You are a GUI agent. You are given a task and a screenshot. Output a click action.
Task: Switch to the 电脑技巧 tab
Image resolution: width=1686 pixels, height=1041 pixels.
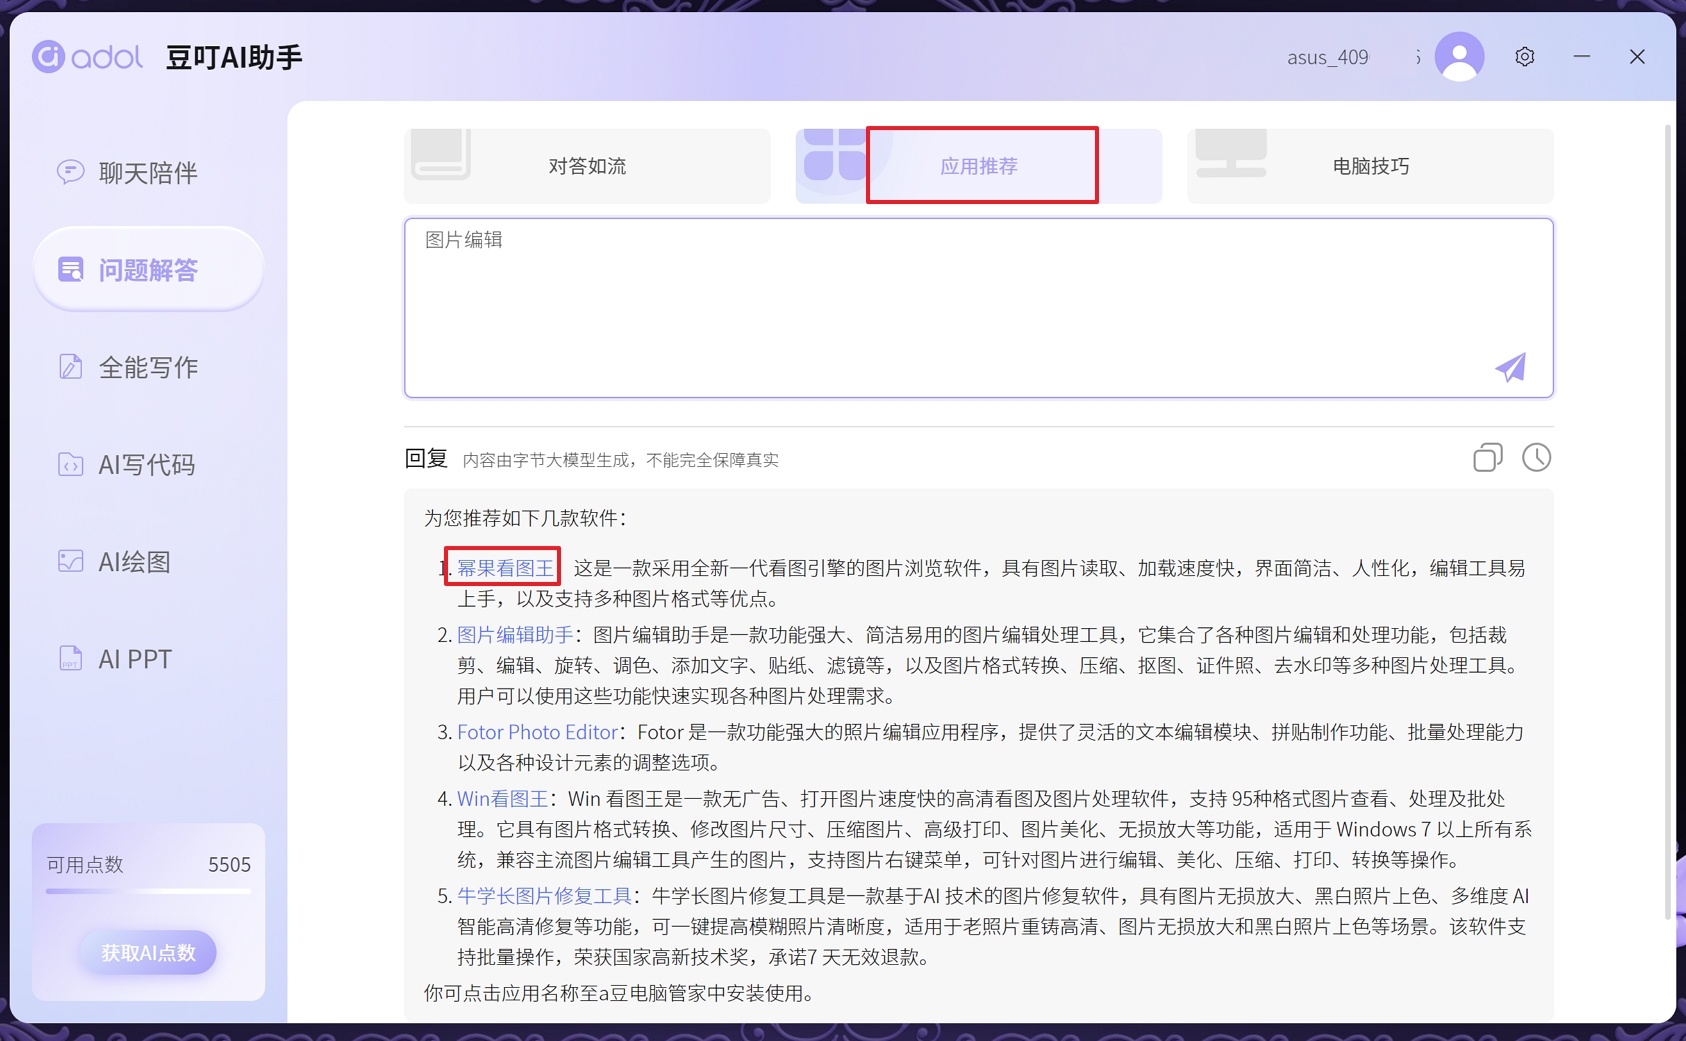click(x=1370, y=166)
